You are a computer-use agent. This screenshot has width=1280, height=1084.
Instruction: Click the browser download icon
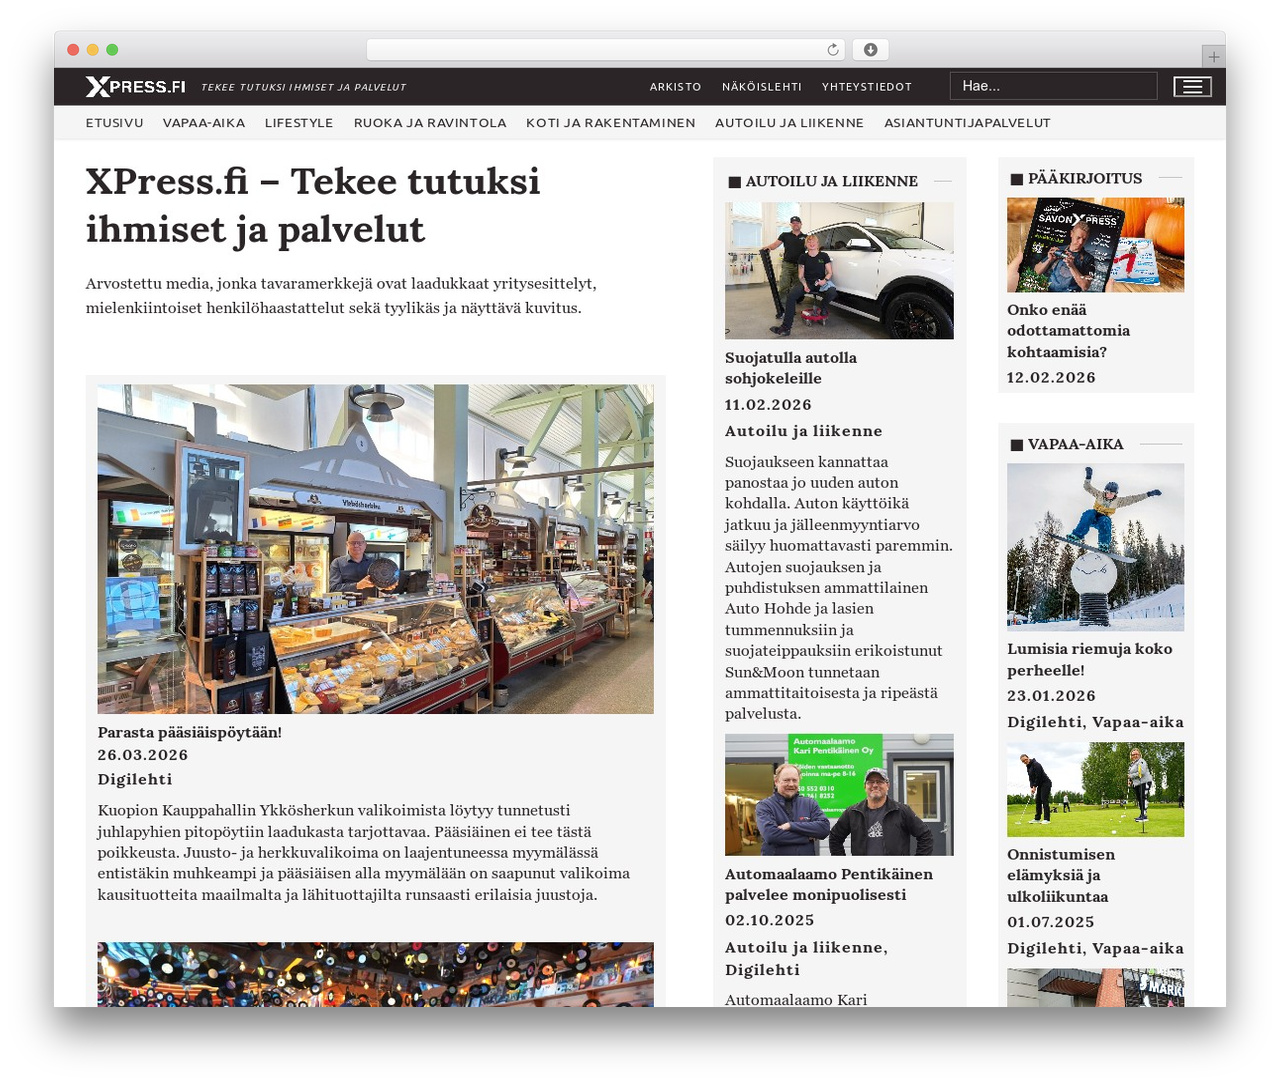click(x=870, y=50)
